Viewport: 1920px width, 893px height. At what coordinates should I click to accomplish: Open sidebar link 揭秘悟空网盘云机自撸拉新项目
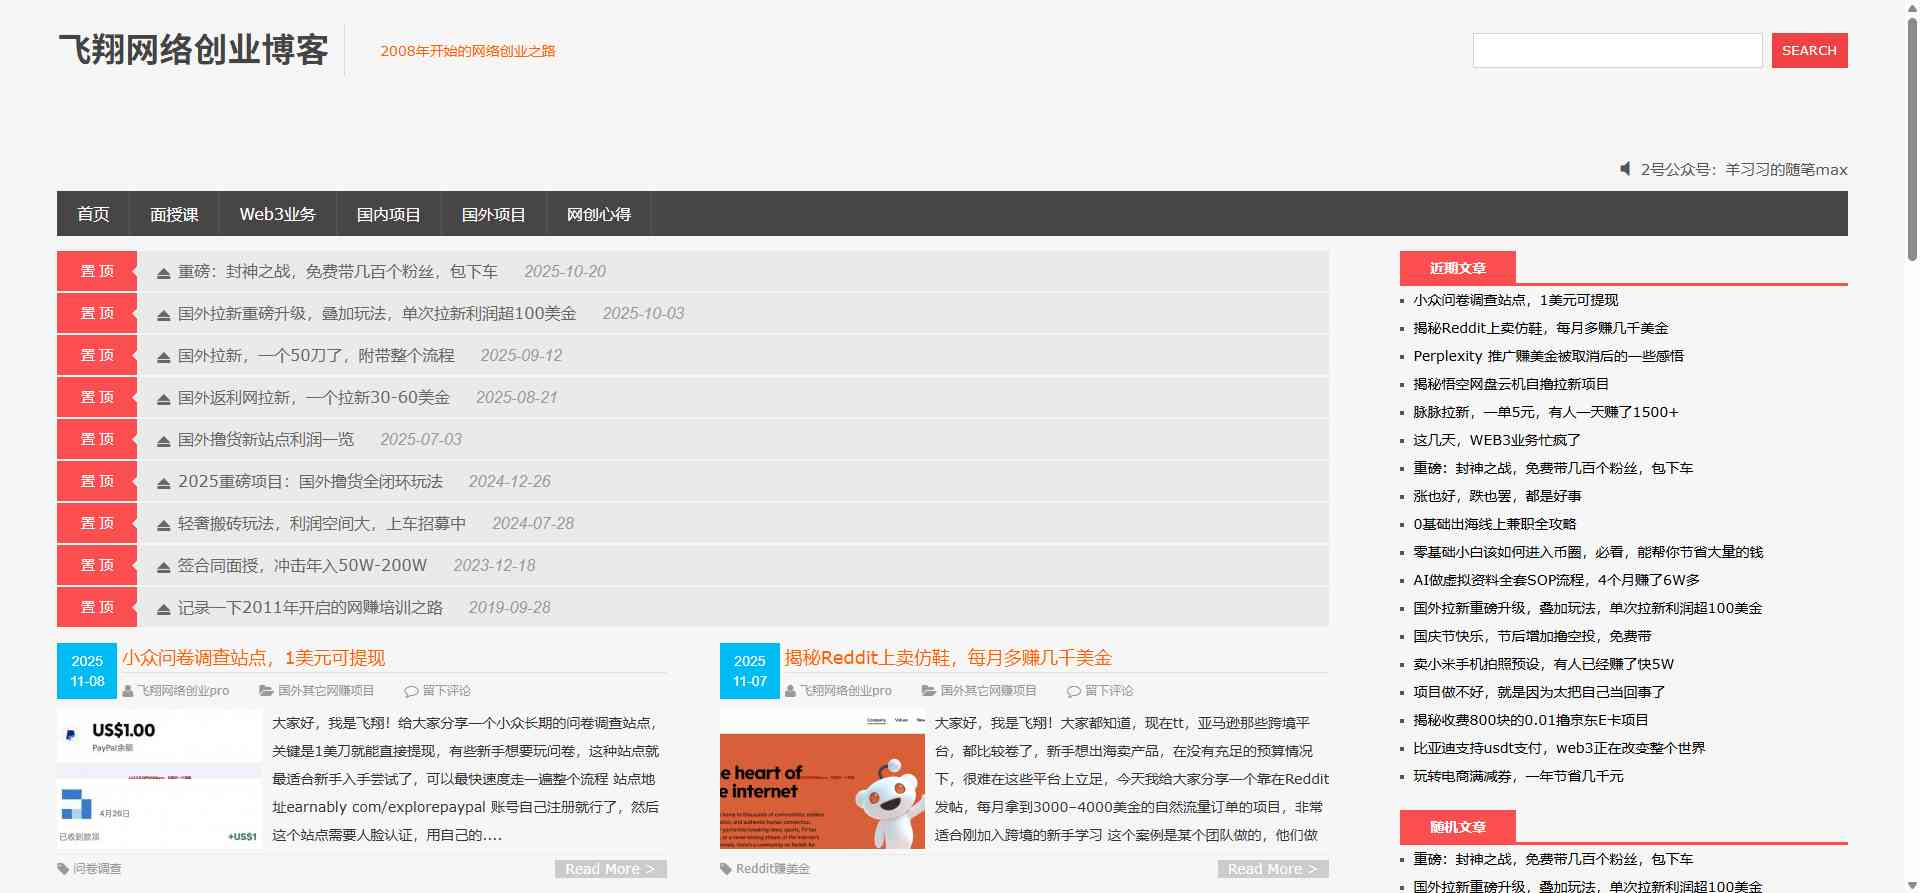pyautogui.click(x=1510, y=384)
